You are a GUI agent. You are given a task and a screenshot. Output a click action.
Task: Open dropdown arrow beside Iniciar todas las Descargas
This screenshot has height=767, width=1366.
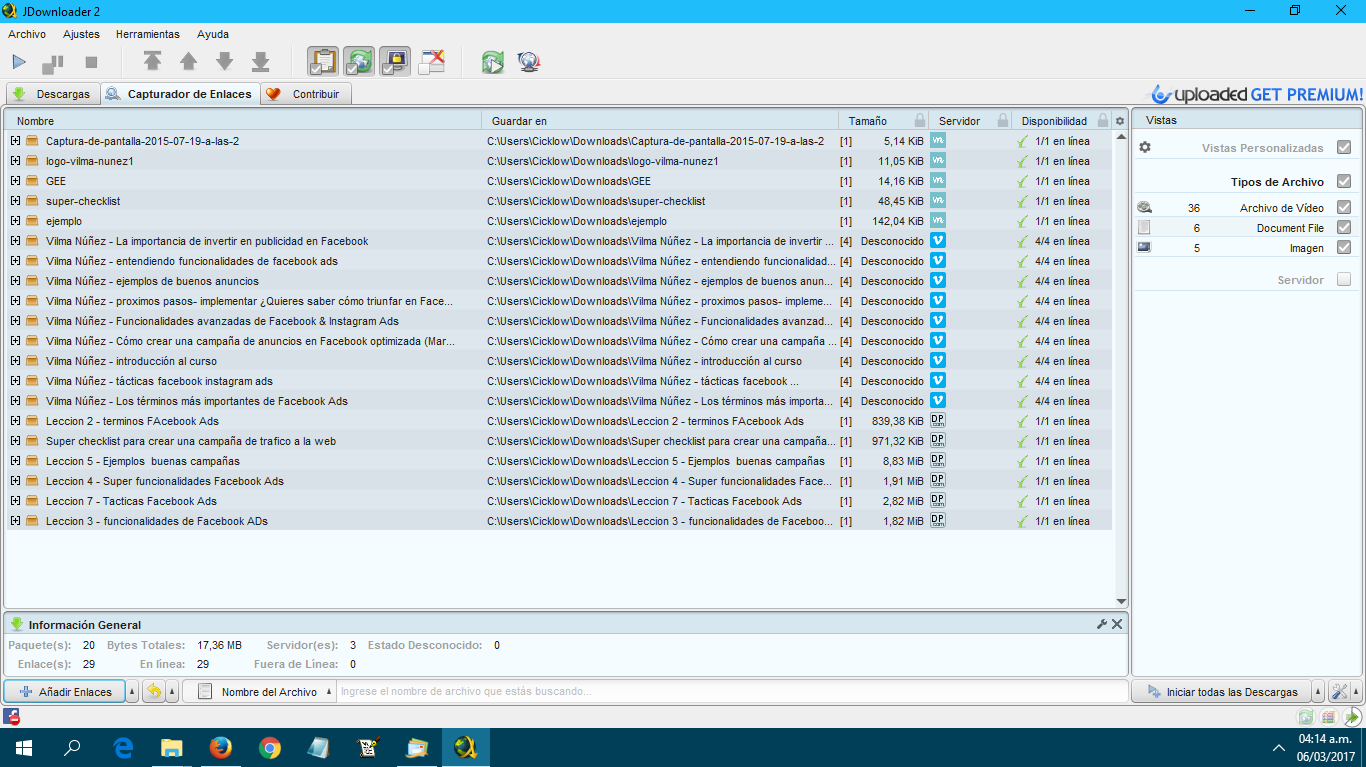coord(1317,691)
